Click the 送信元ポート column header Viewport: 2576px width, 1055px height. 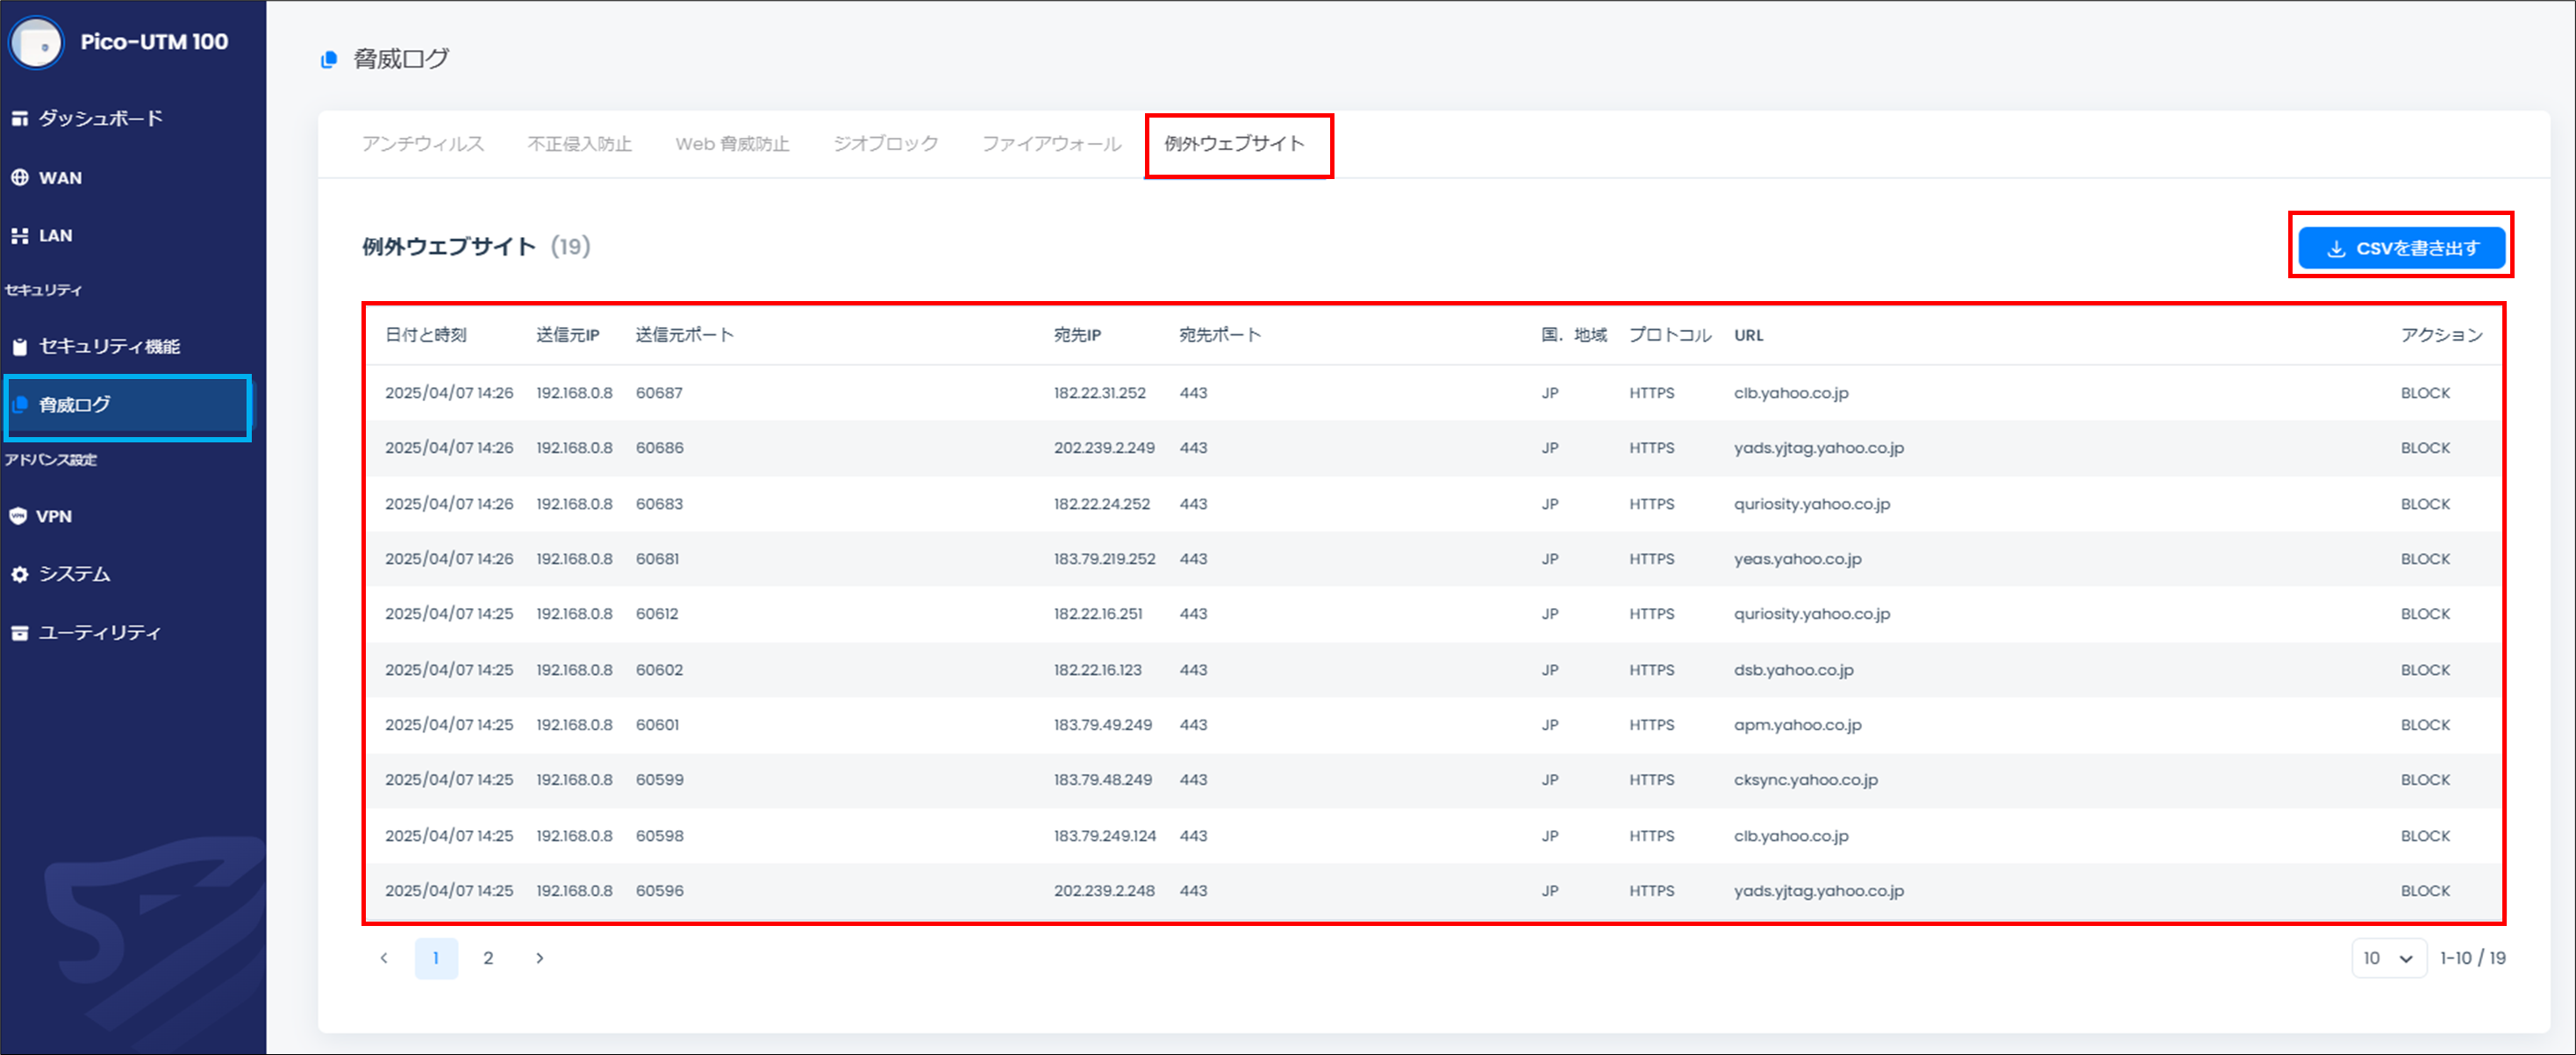685,335
